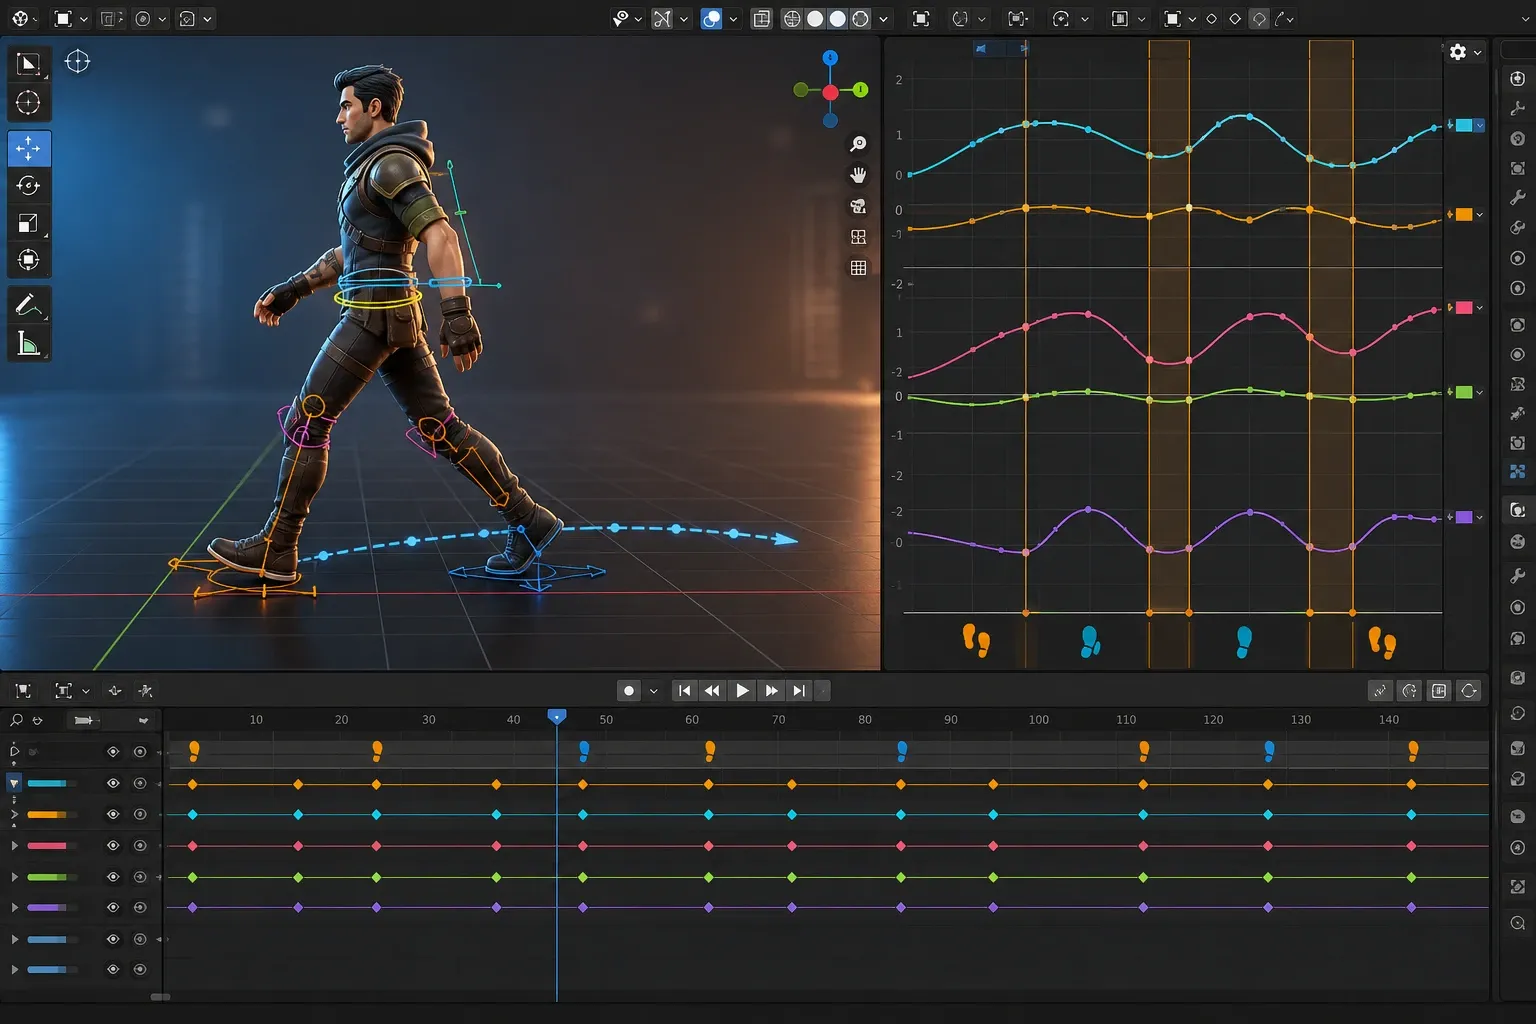The height and width of the screenshot is (1024, 1536).
Task: Click the 3D cursor tool
Action: [x=28, y=103]
